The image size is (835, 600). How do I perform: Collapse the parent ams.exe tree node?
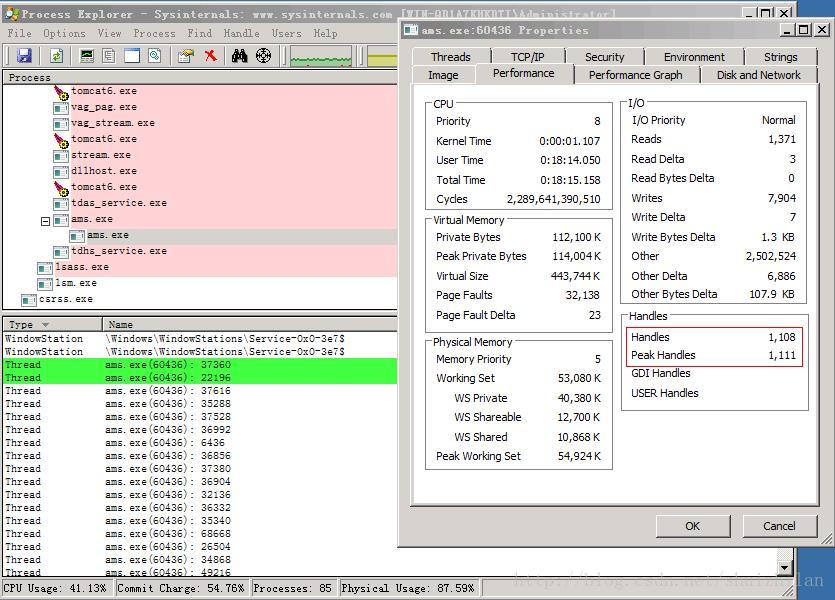45,220
